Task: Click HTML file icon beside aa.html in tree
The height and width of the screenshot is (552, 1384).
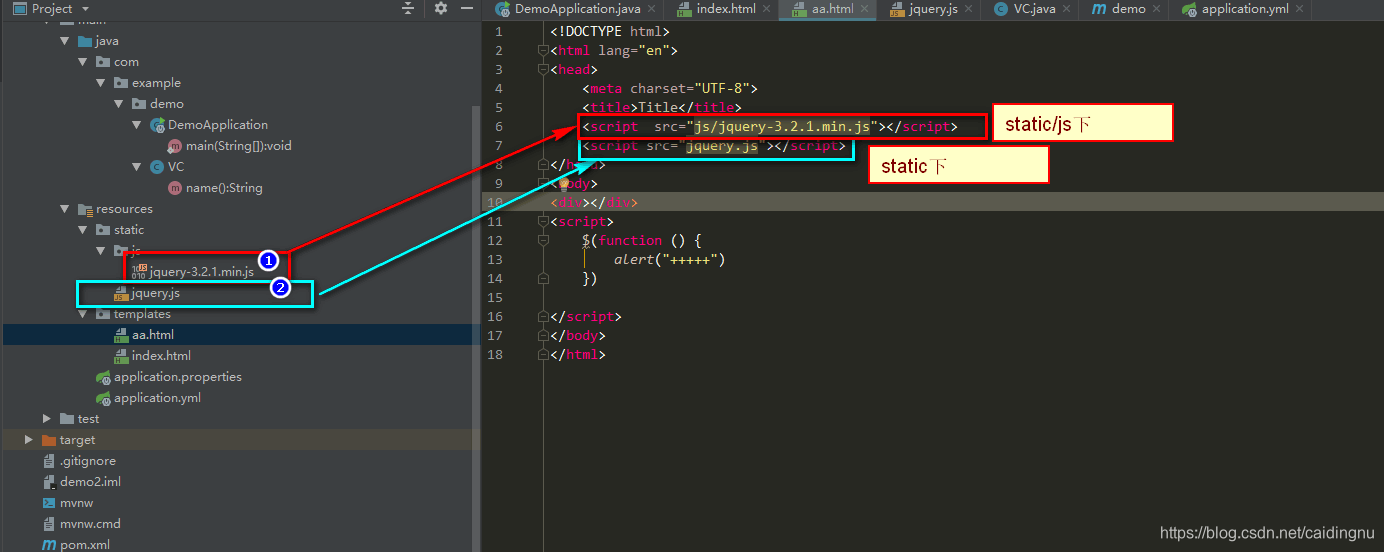Action: coord(121,335)
